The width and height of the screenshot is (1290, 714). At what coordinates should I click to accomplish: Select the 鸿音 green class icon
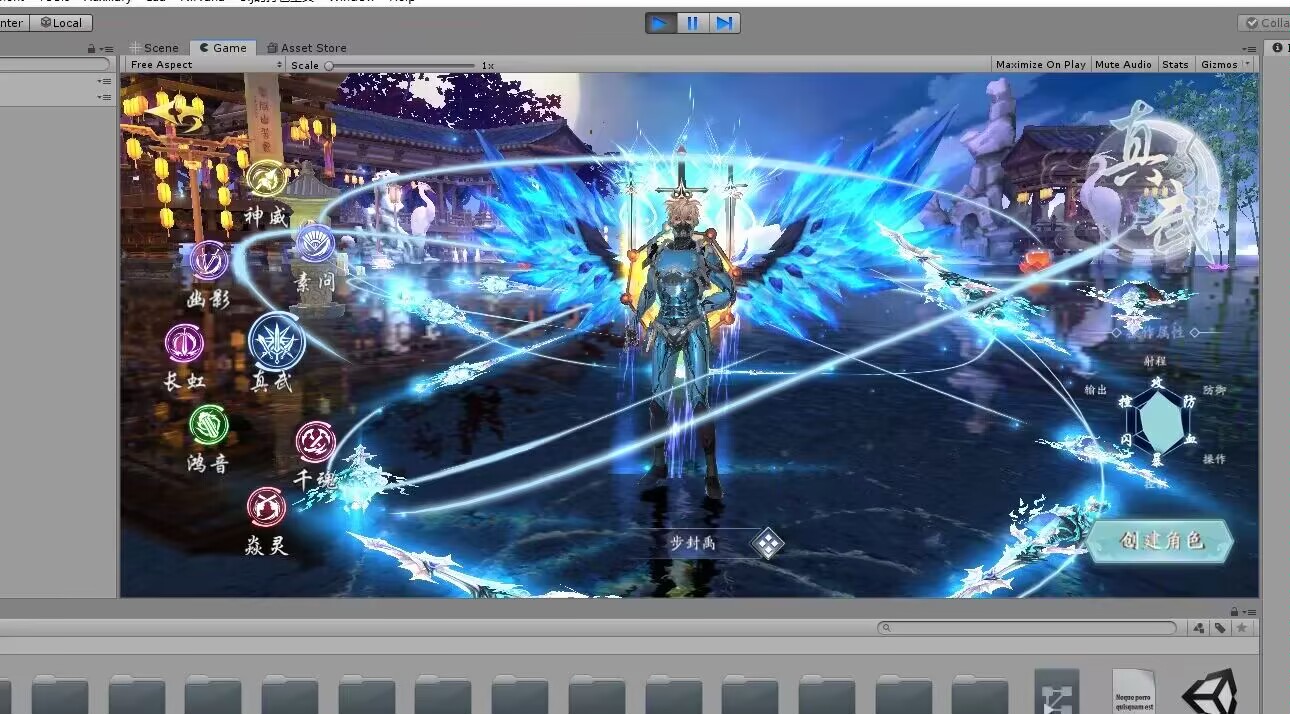(x=209, y=426)
